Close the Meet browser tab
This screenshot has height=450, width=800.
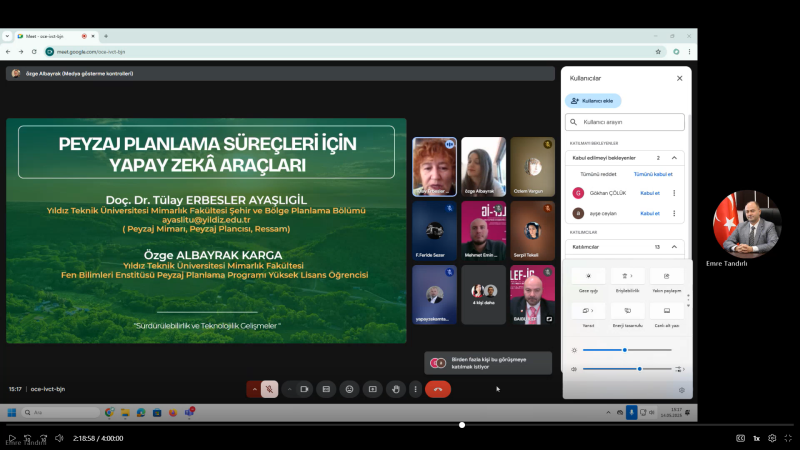pyautogui.click(x=93, y=36)
